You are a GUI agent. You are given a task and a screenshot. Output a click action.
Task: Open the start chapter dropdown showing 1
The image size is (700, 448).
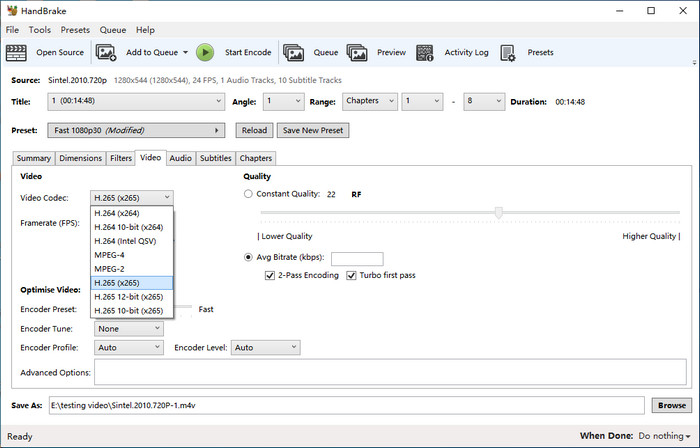(x=422, y=101)
